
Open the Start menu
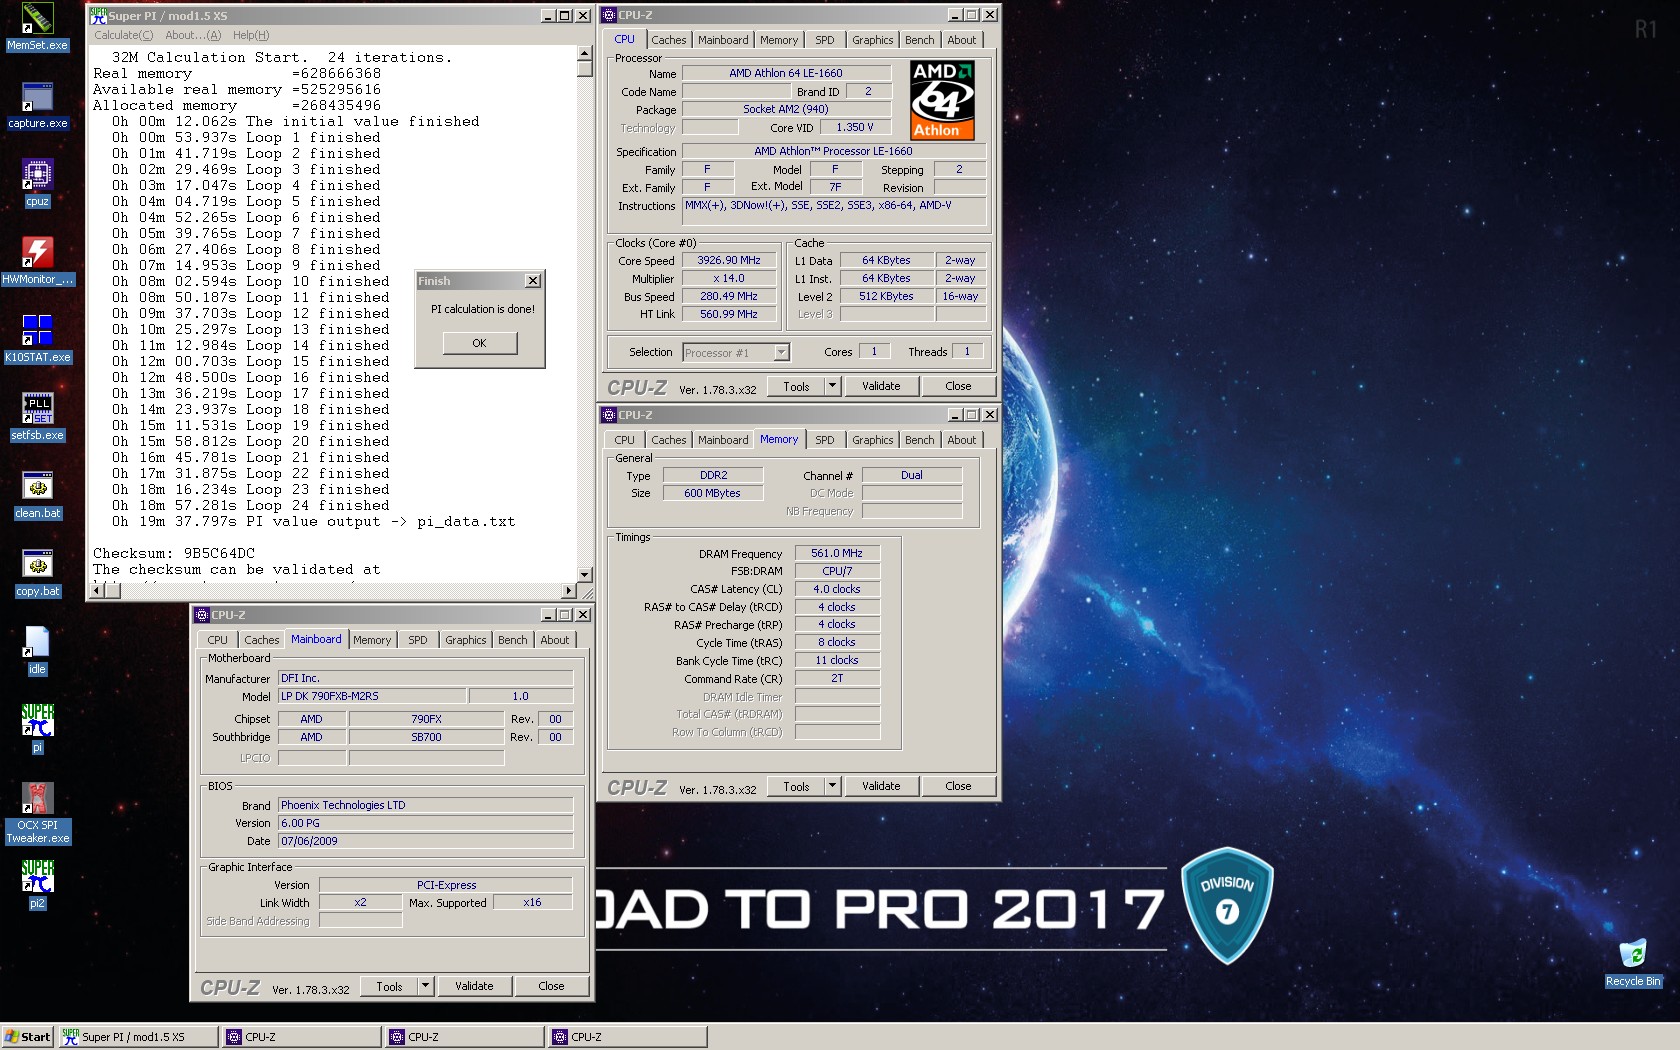[27, 1037]
